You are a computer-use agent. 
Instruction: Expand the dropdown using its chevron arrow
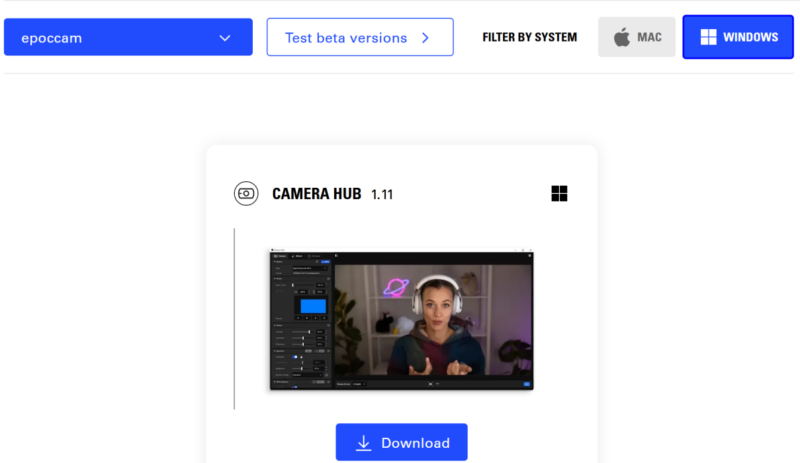coord(225,38)
